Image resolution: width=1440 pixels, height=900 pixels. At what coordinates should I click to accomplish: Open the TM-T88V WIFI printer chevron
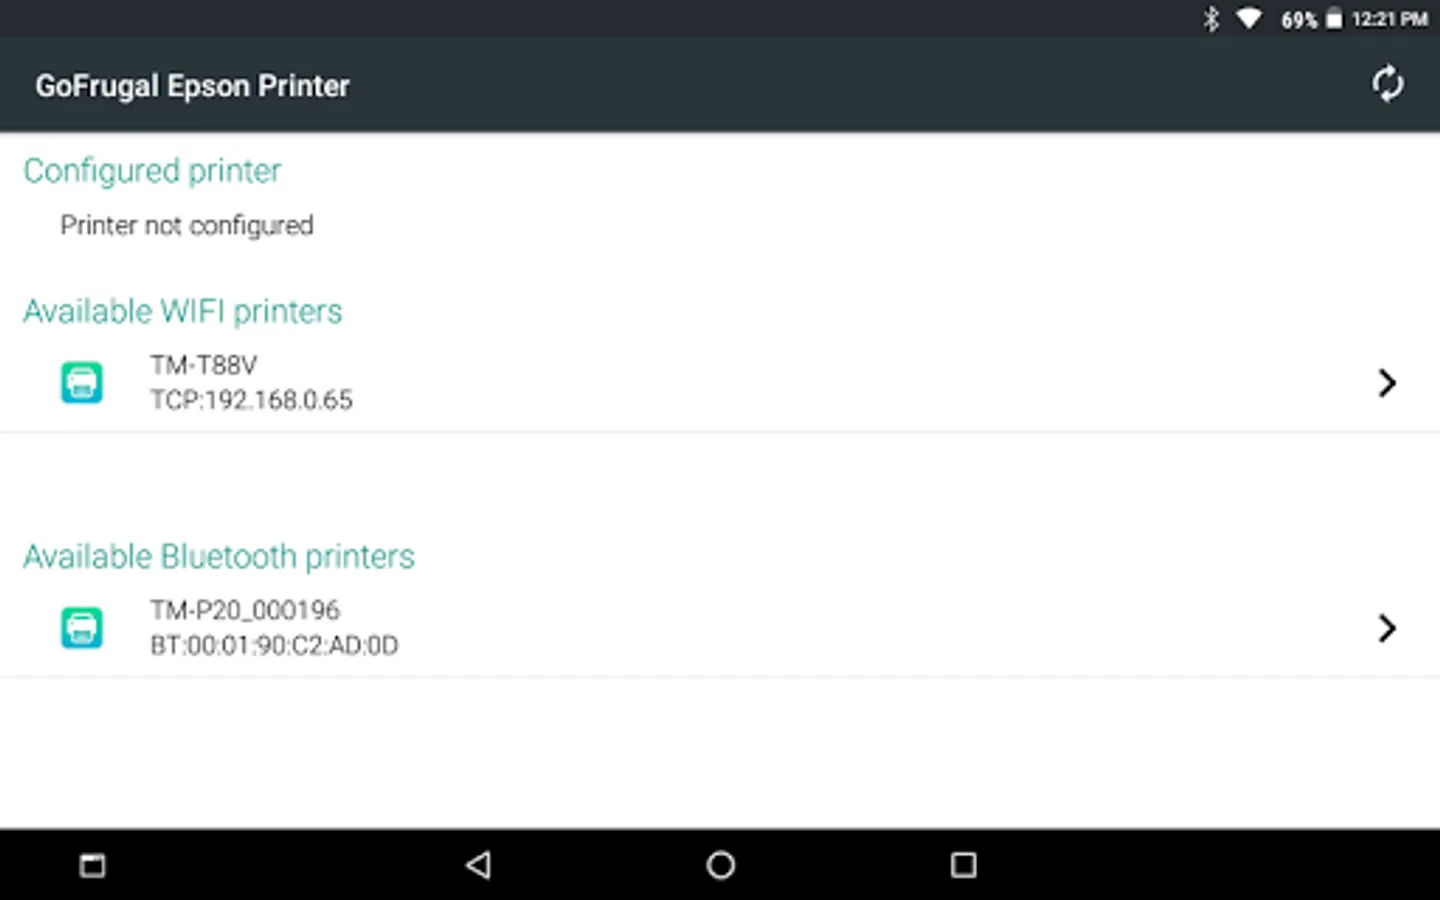pos(1387,382)
